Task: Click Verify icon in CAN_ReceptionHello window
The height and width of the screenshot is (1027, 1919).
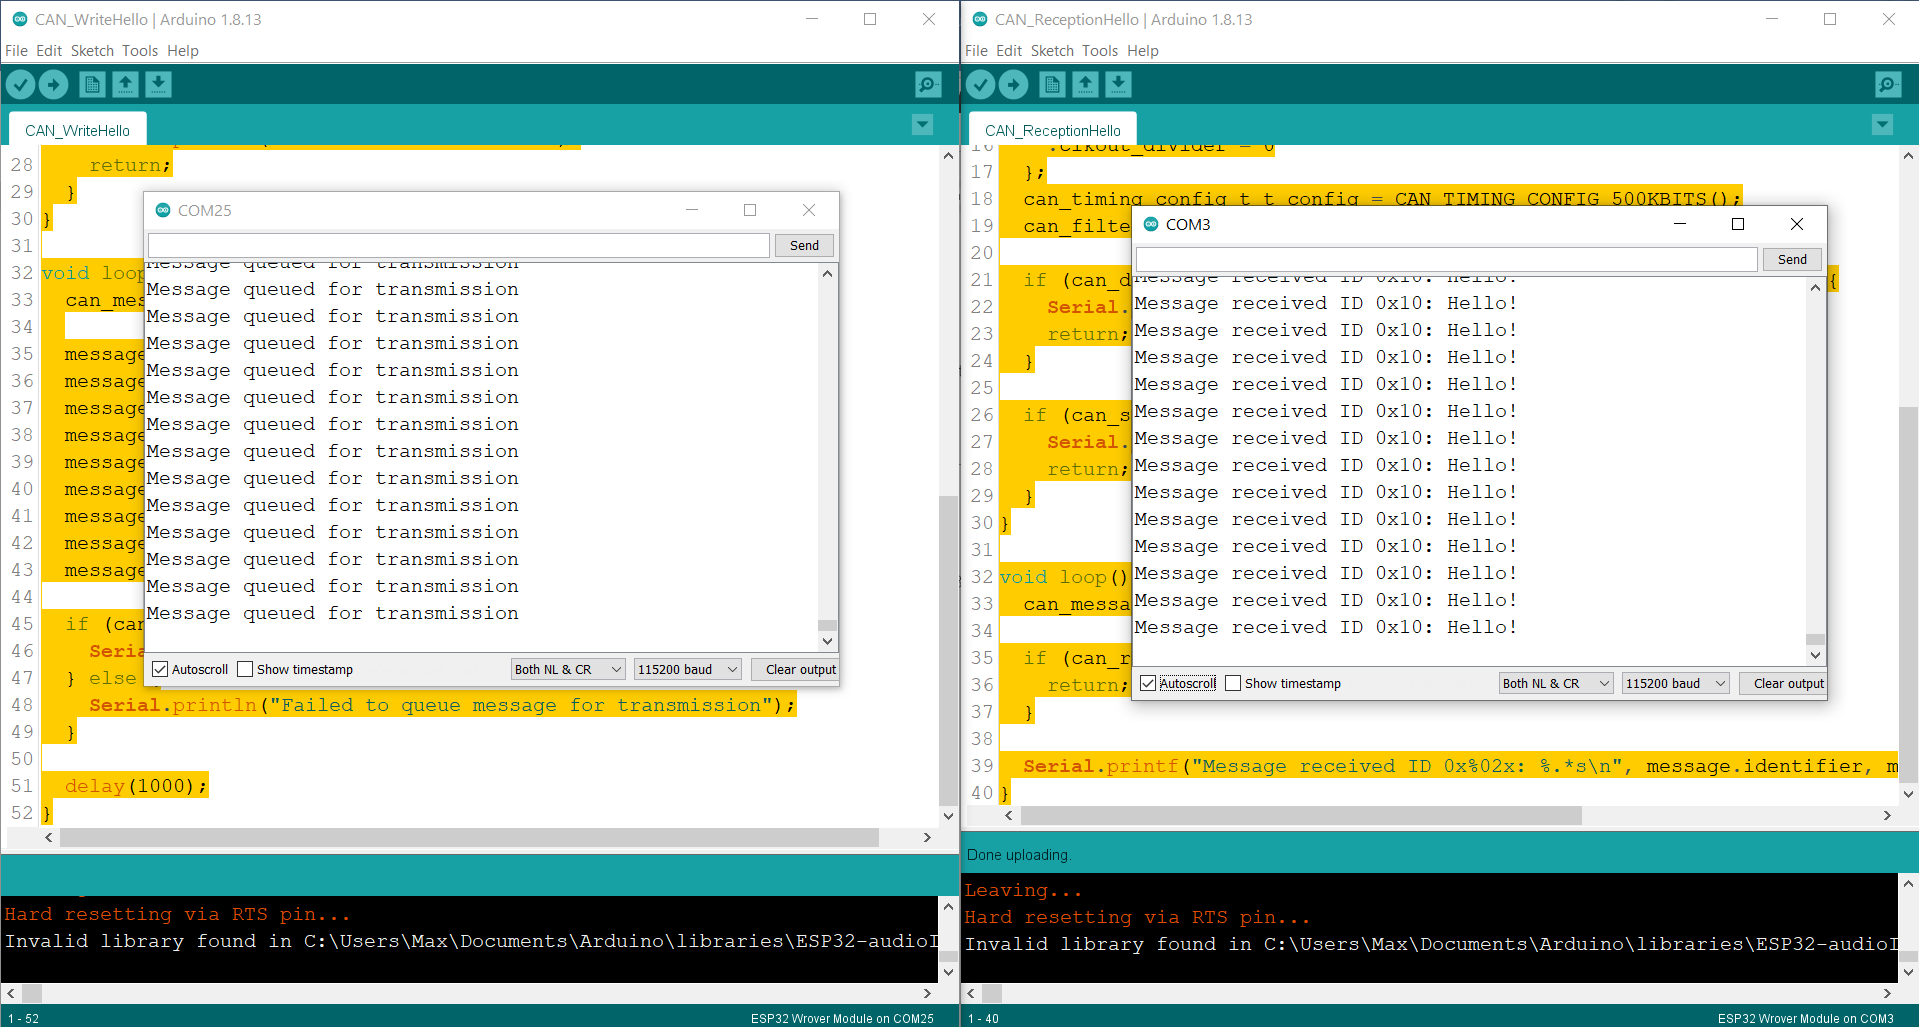Action: pos(981,85)
